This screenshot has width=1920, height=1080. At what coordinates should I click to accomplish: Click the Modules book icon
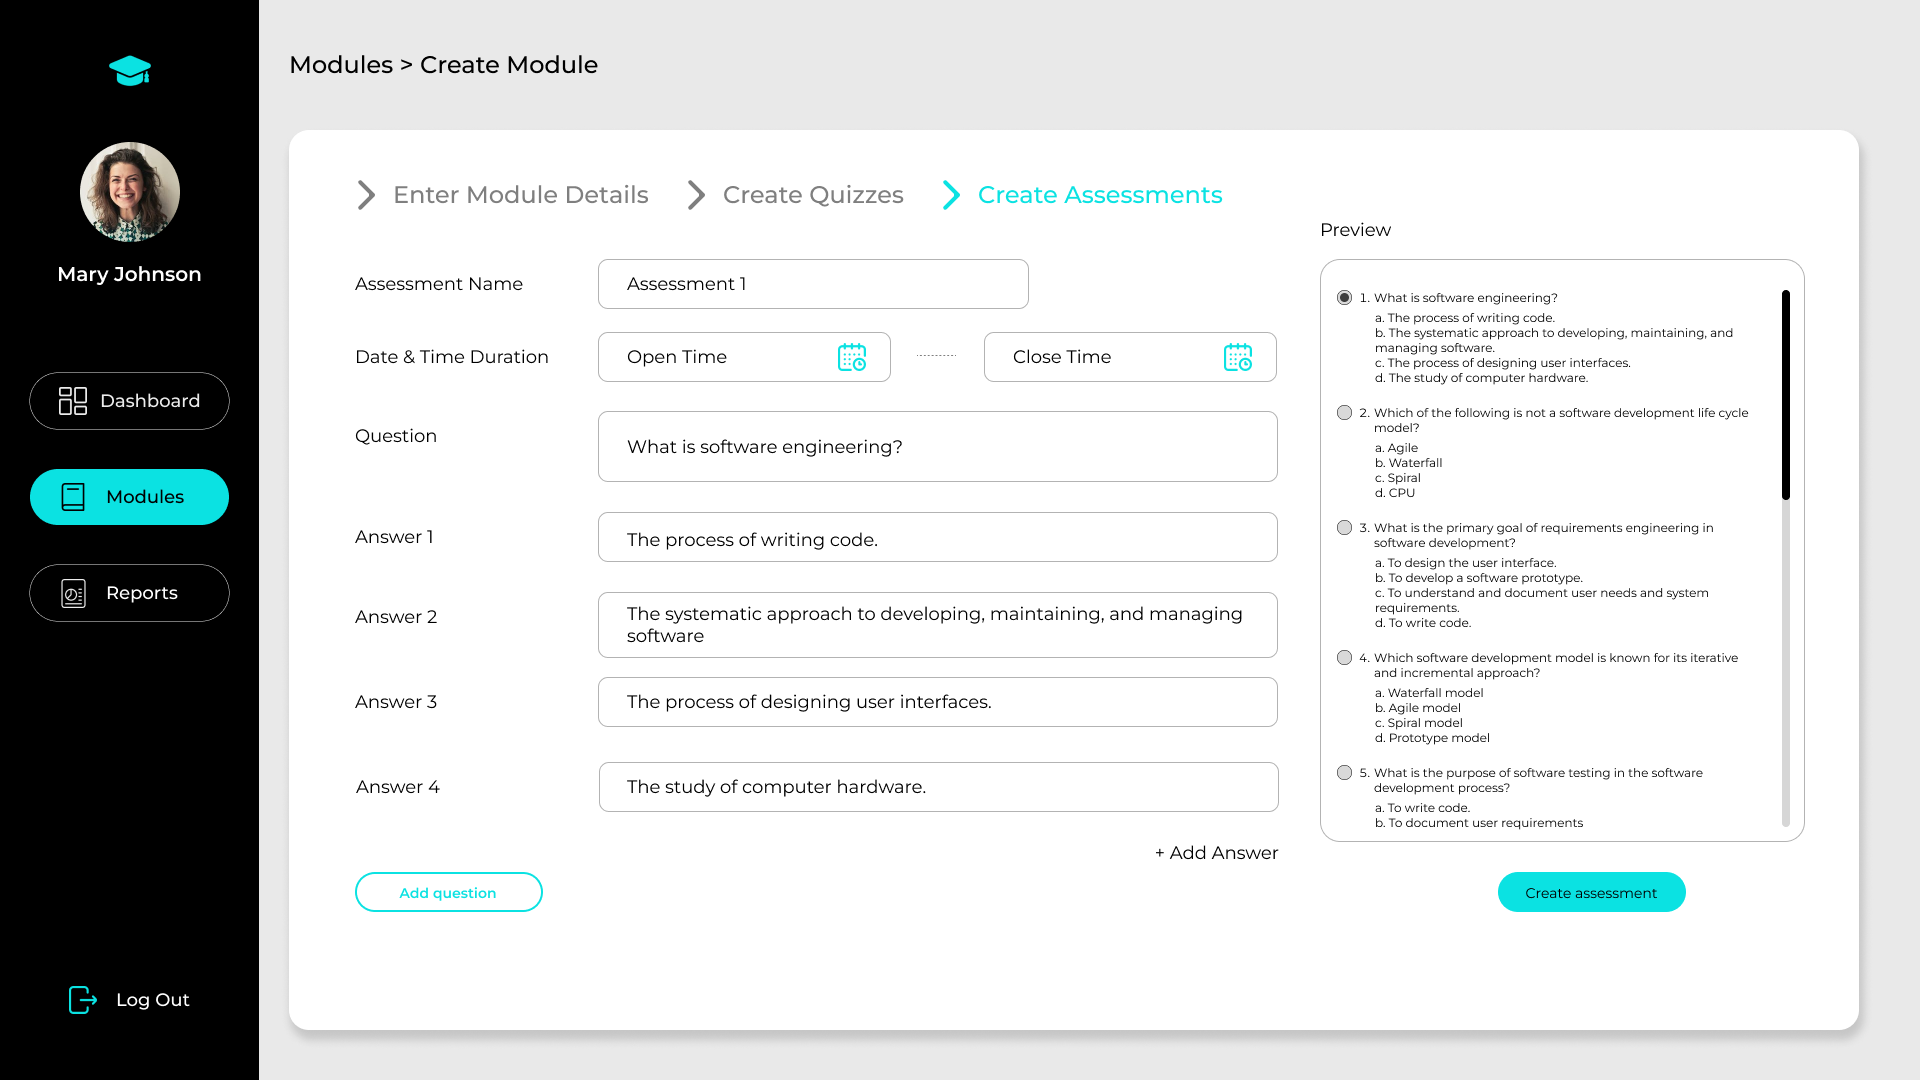73,497
